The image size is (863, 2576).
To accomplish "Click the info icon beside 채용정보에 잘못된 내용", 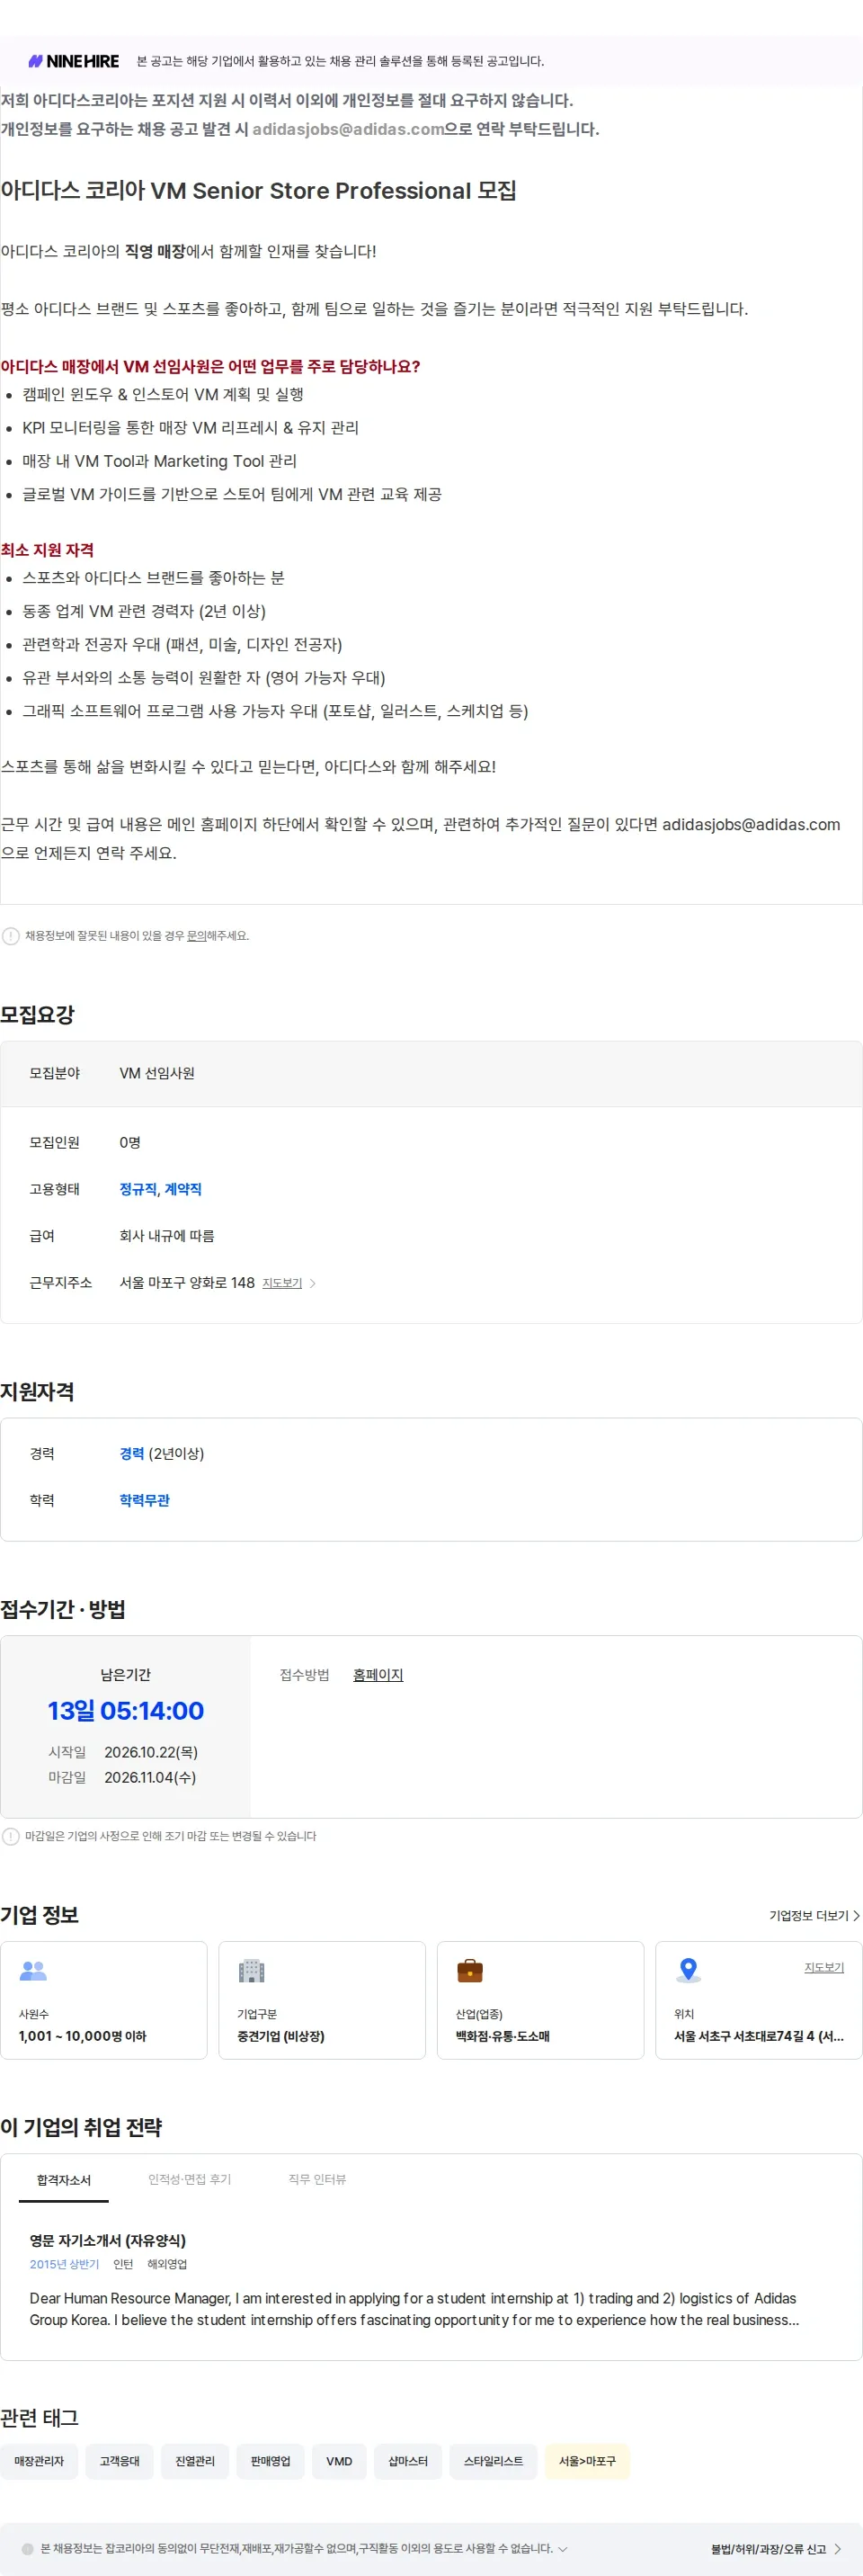I will [x=11, y=936].
